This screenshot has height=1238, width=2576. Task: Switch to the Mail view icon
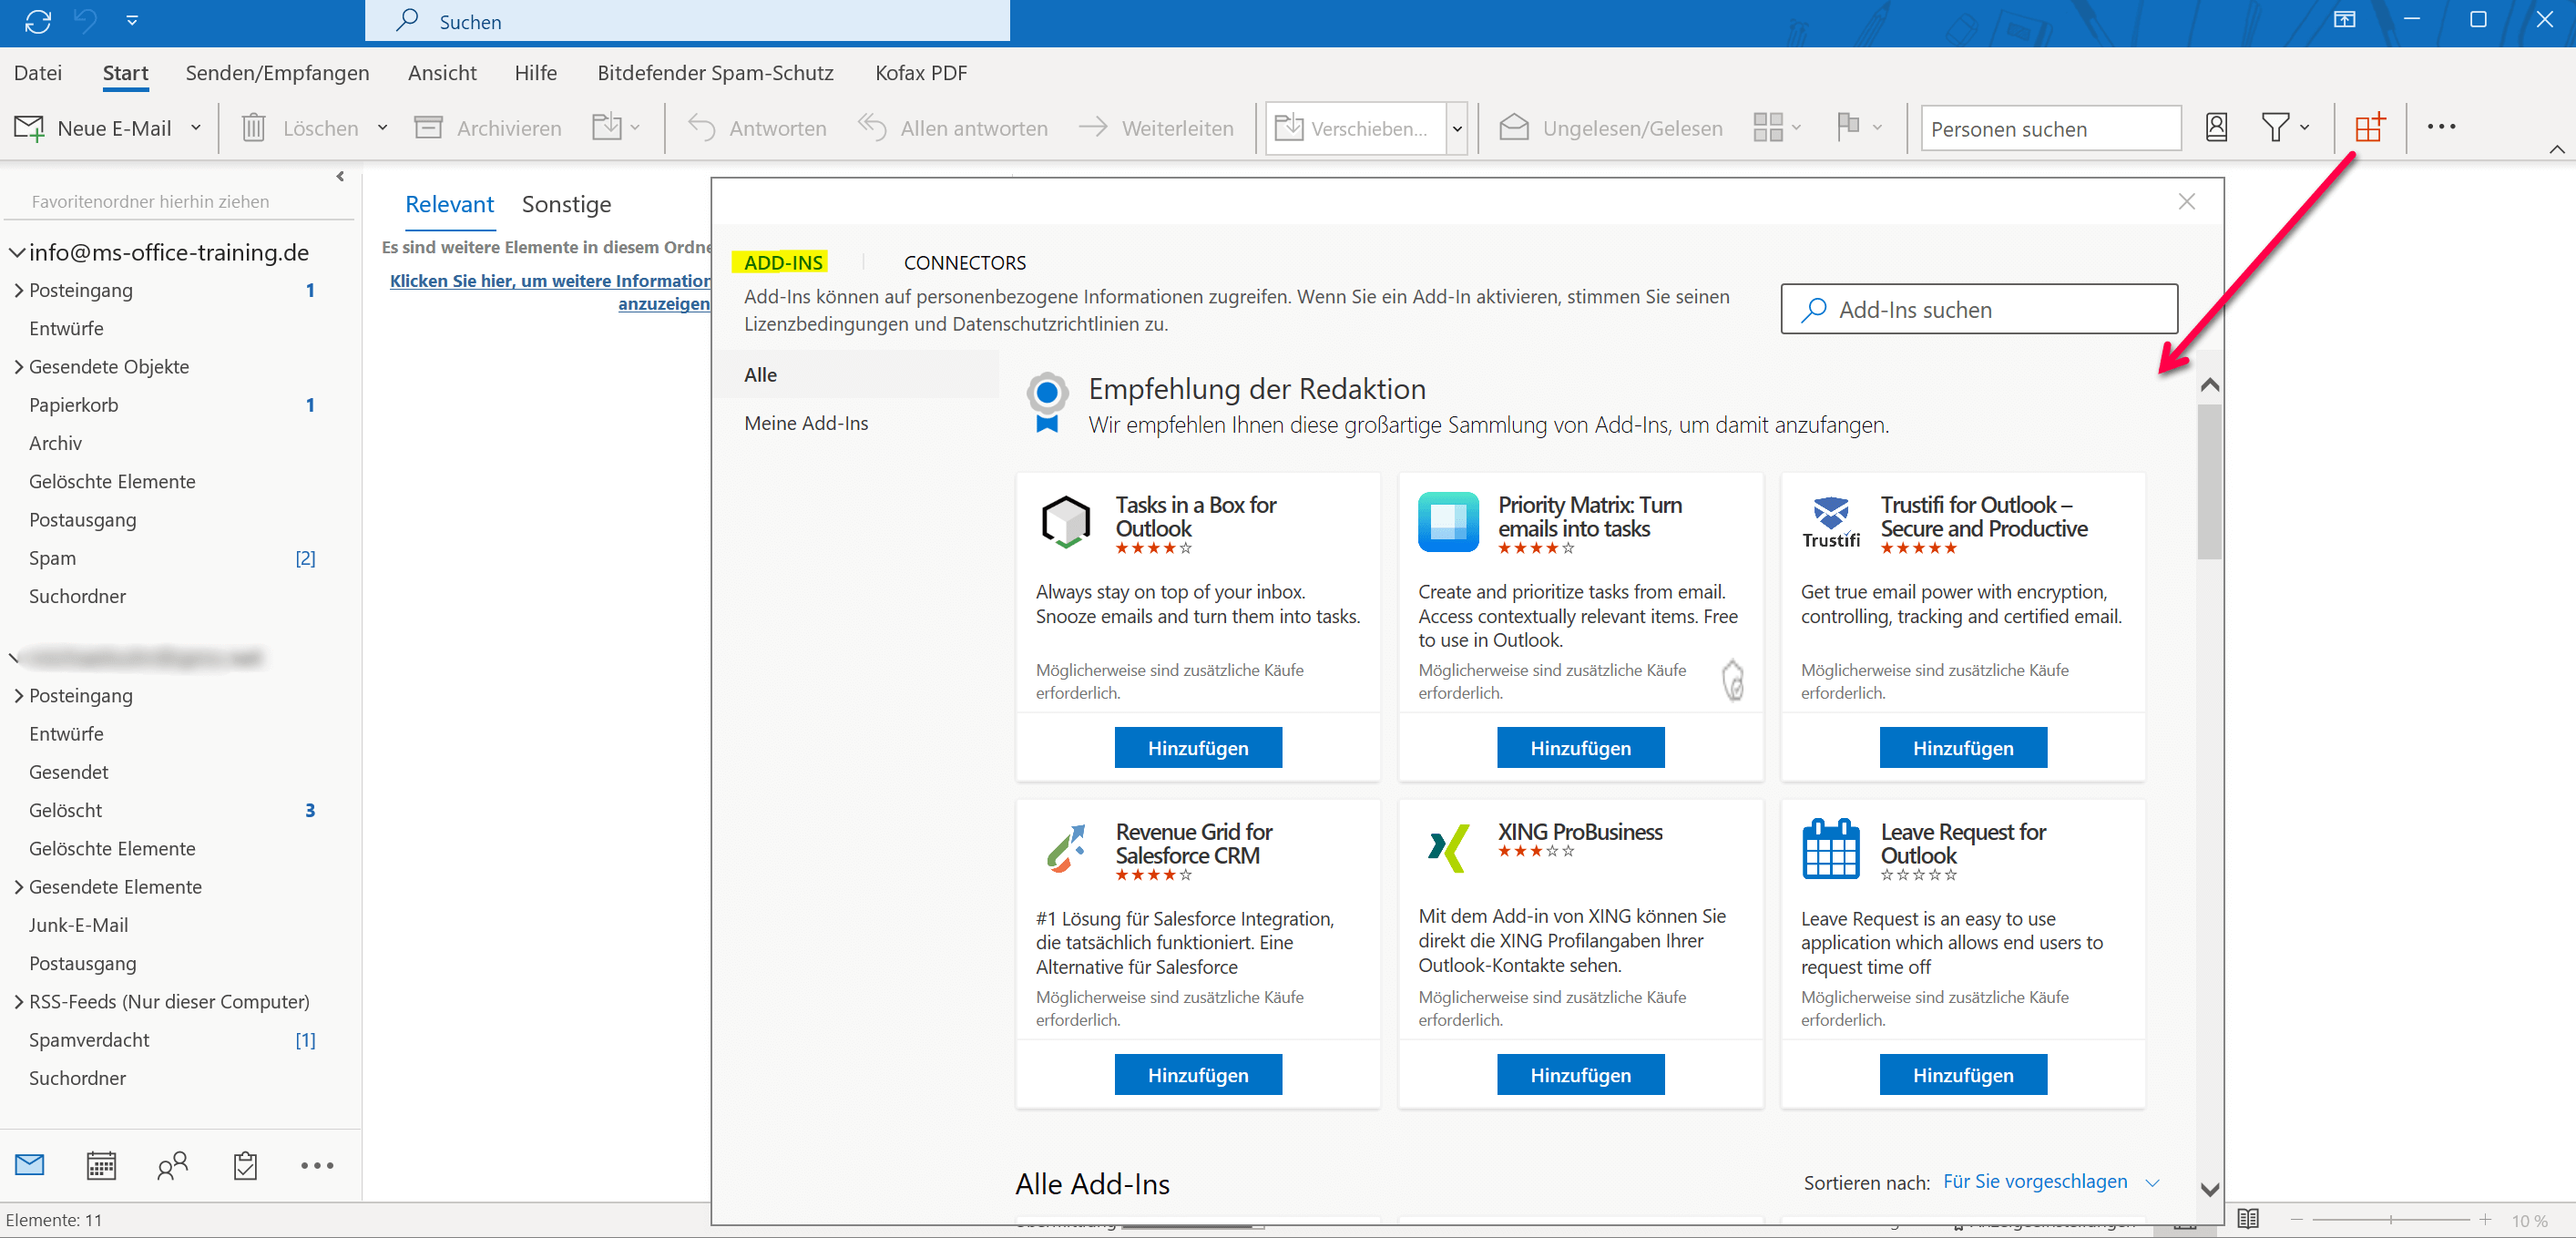coord(30,1165)
